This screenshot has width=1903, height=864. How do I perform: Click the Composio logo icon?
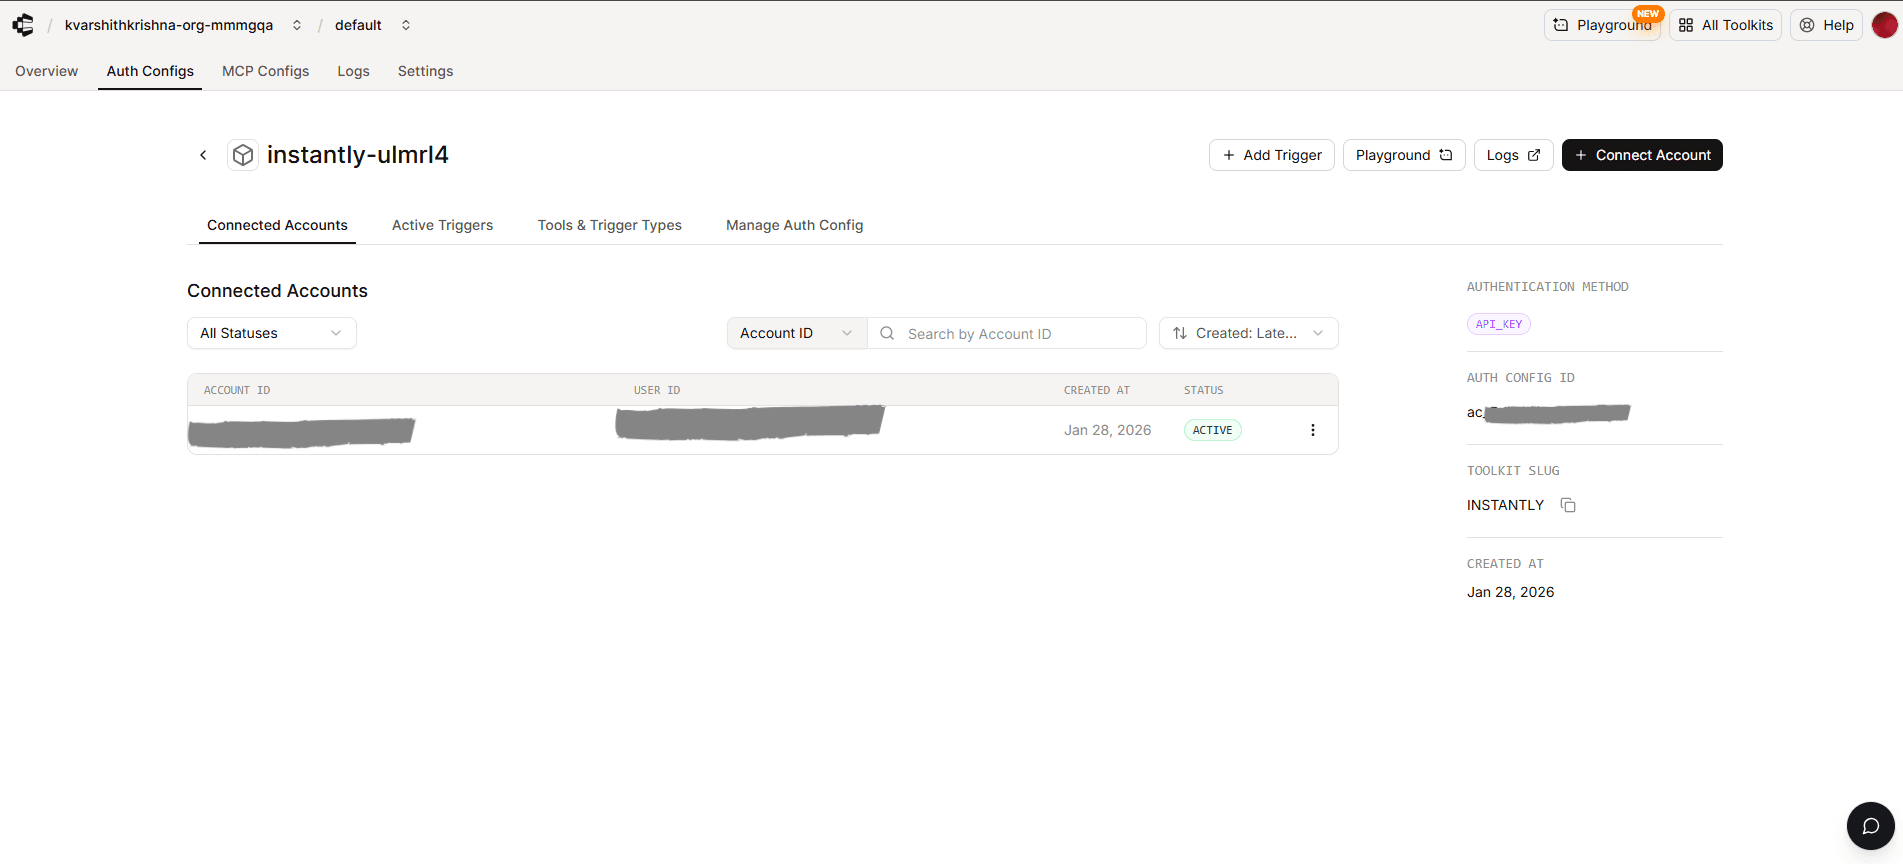tap(23, 25)
